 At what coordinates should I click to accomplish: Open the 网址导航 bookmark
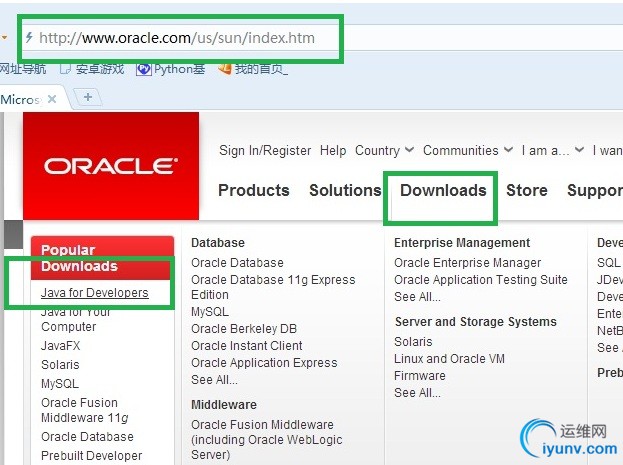pos(23,69)
